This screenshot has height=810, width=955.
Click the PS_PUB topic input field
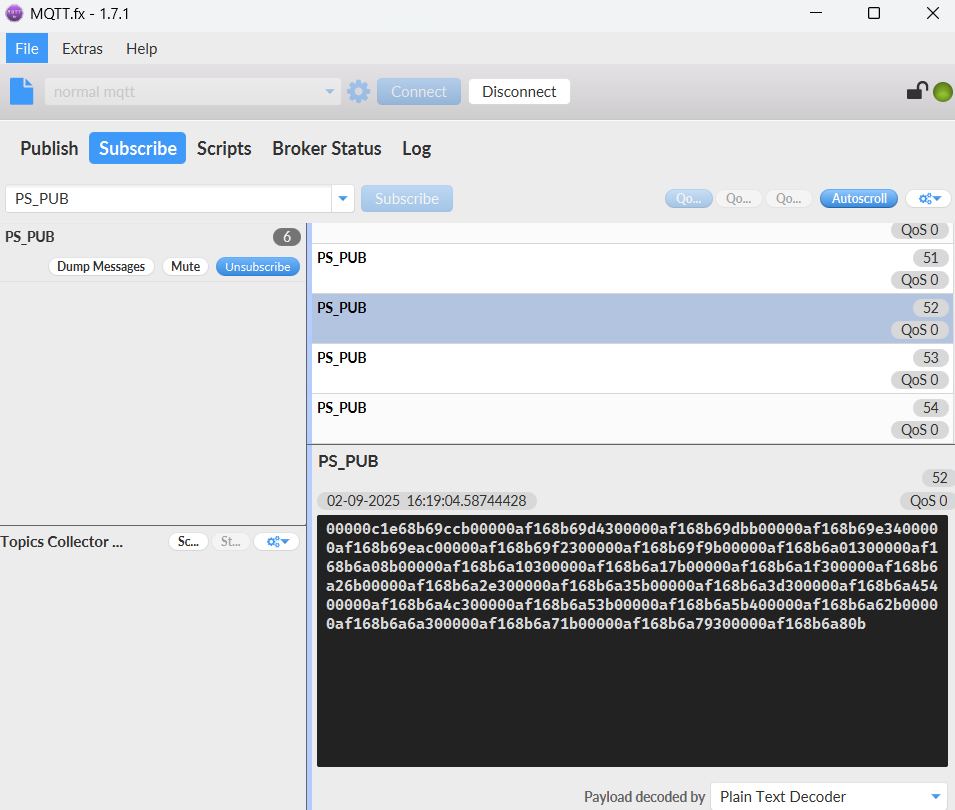[x=169, y=199]
